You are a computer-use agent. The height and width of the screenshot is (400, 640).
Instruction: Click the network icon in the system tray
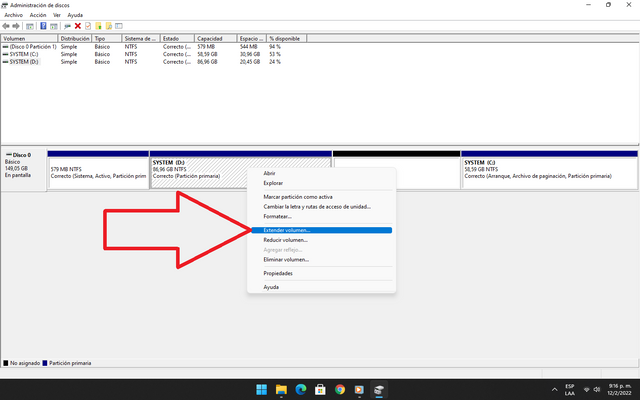click(x=587, y=389)
